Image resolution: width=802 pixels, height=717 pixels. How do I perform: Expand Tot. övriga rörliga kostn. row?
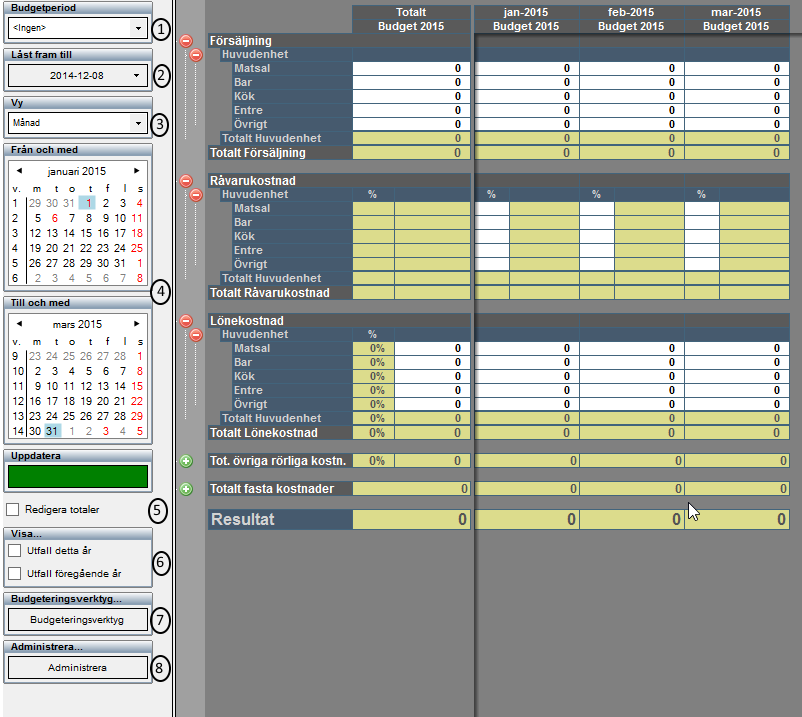pyautogui.click(x=186, y=461)
